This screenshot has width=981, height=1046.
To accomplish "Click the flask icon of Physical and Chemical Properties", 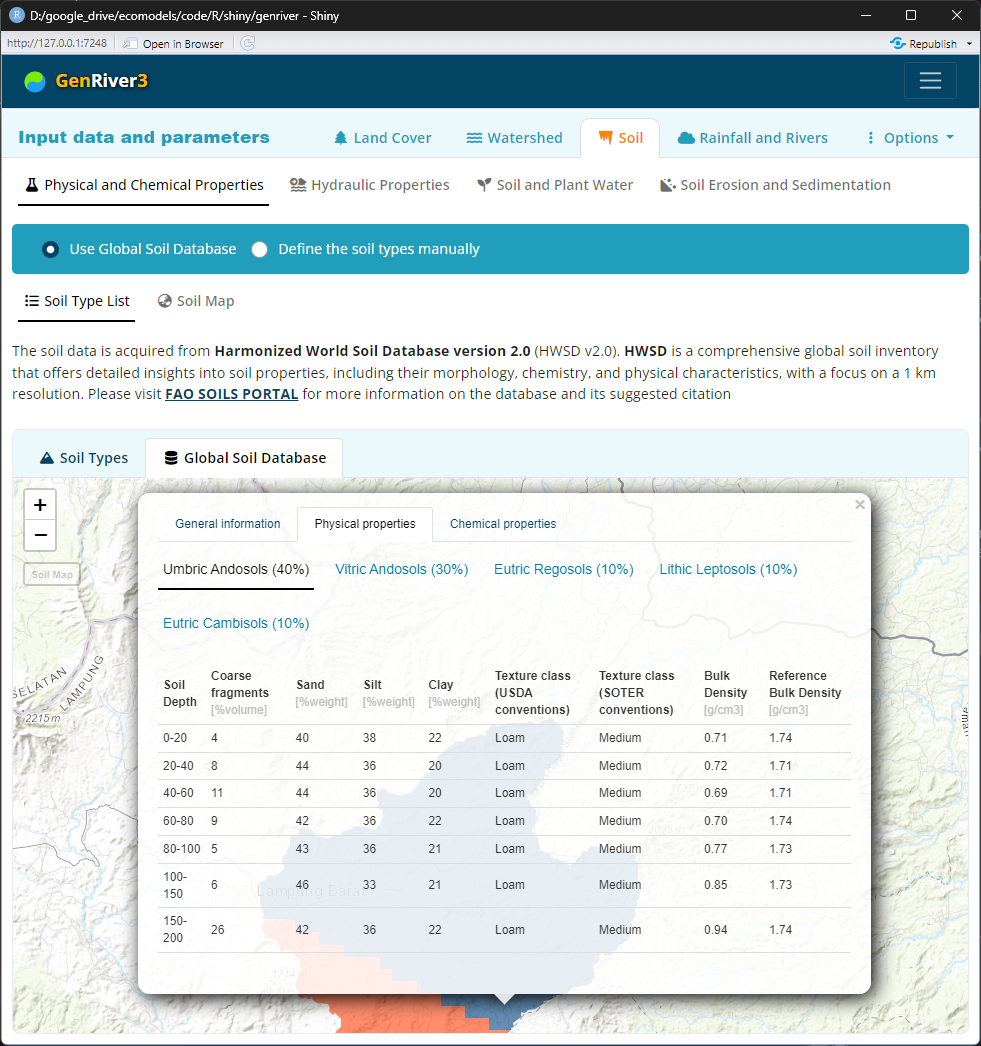I will (31, 185).
